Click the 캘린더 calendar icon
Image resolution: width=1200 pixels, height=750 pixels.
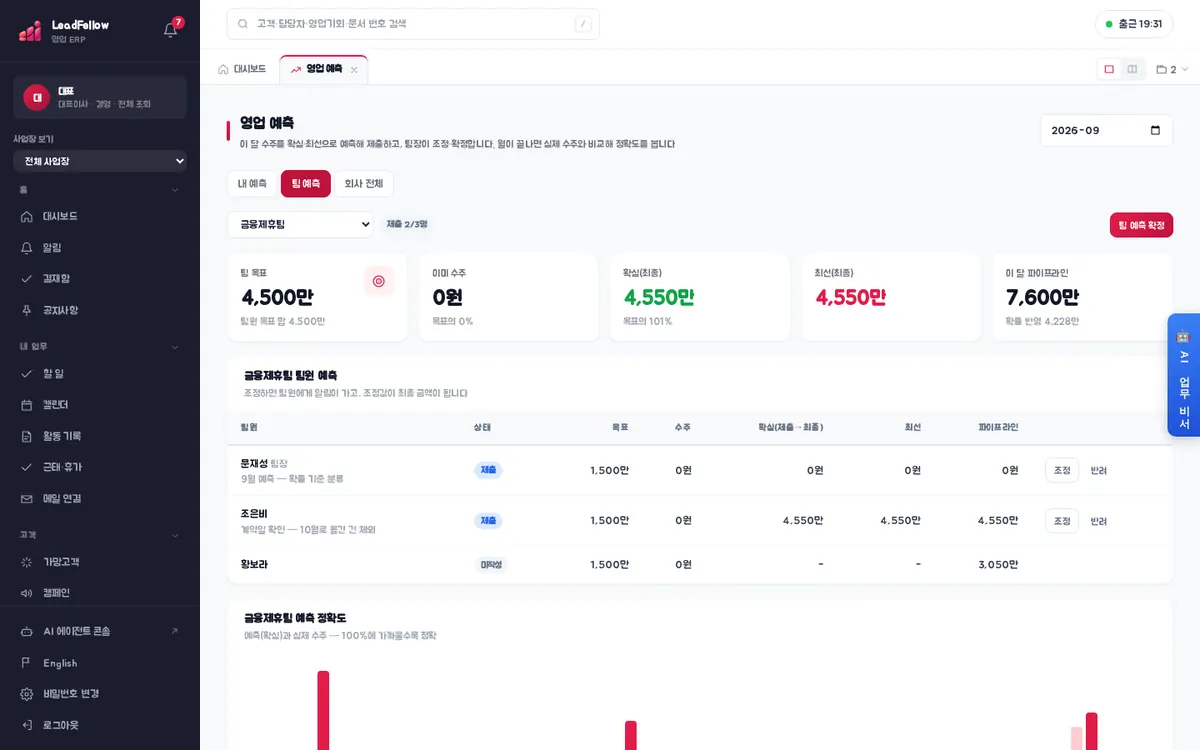click(27, 405)
